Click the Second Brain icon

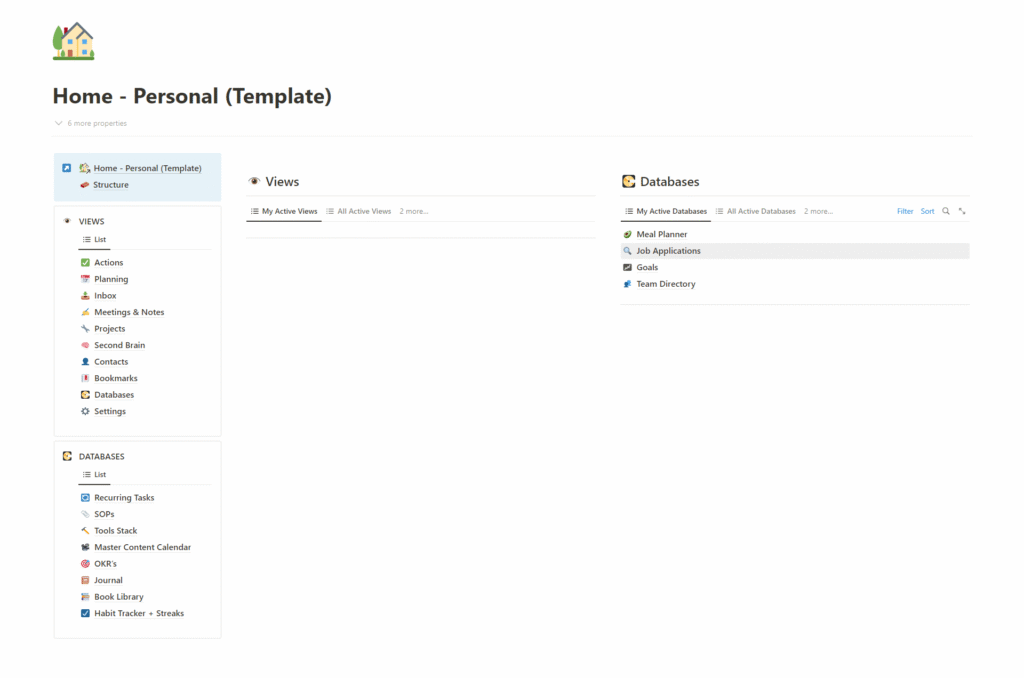point(85,345)
